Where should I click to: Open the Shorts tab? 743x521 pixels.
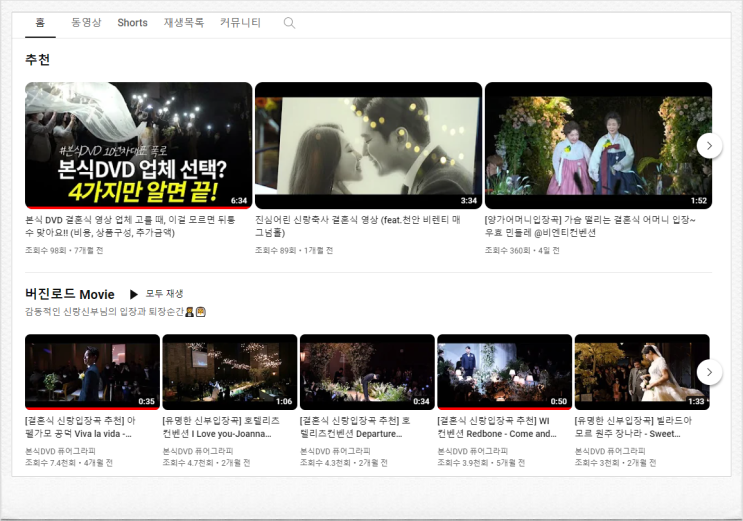132,23
